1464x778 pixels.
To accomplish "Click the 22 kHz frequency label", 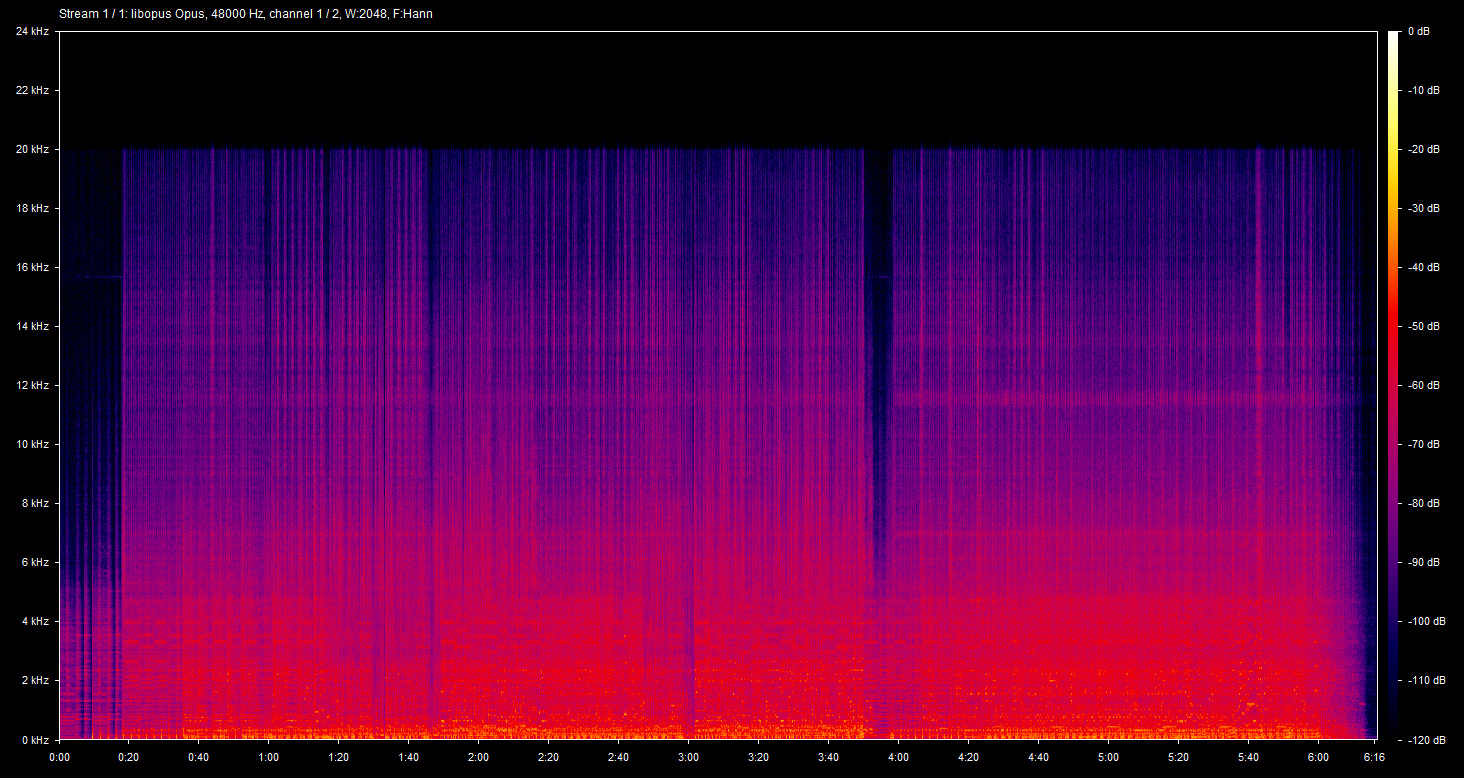I will pos(31,90).
